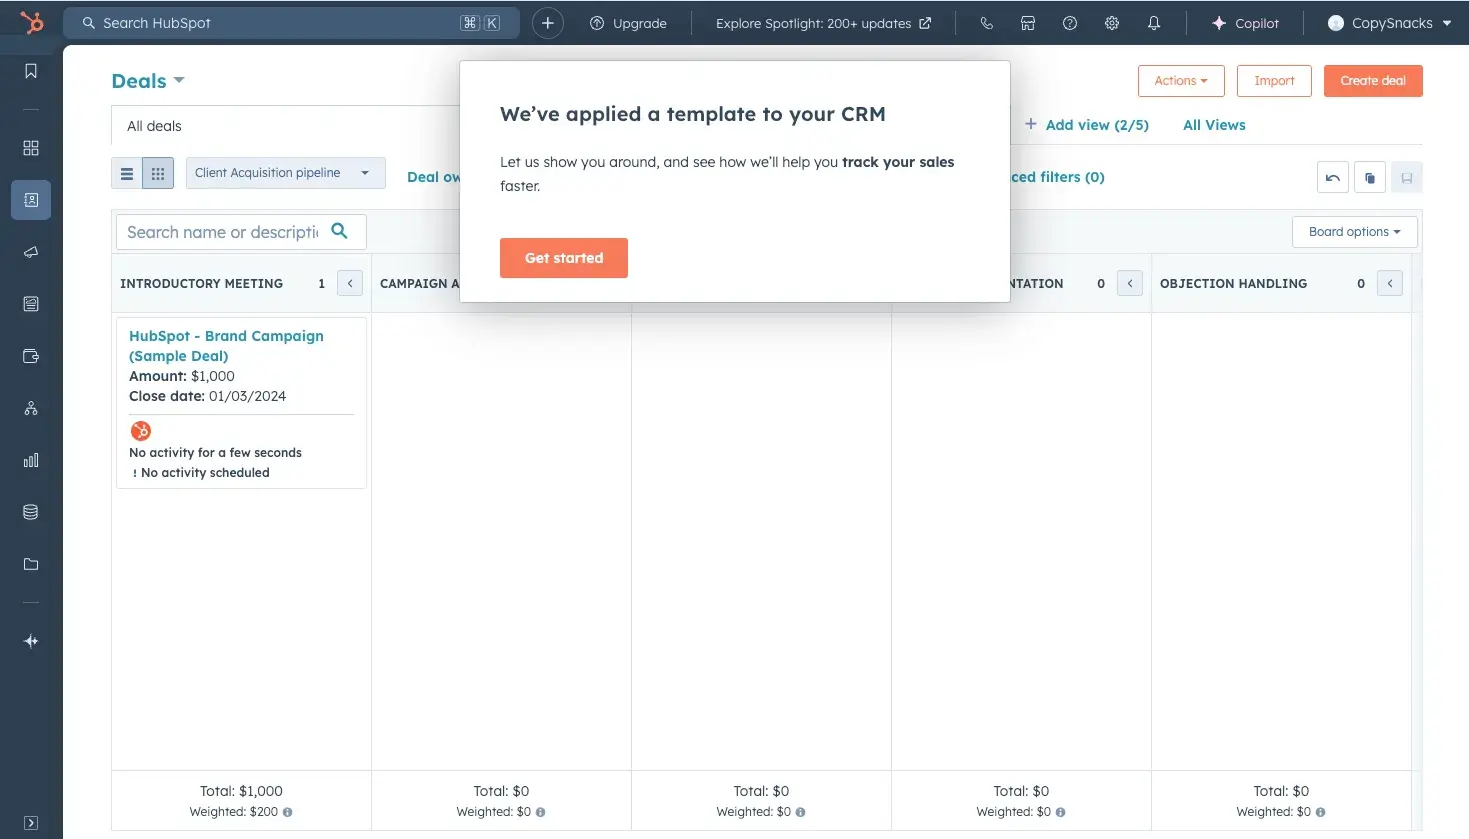Click the Create deal button

click(x=1372, y=81)
